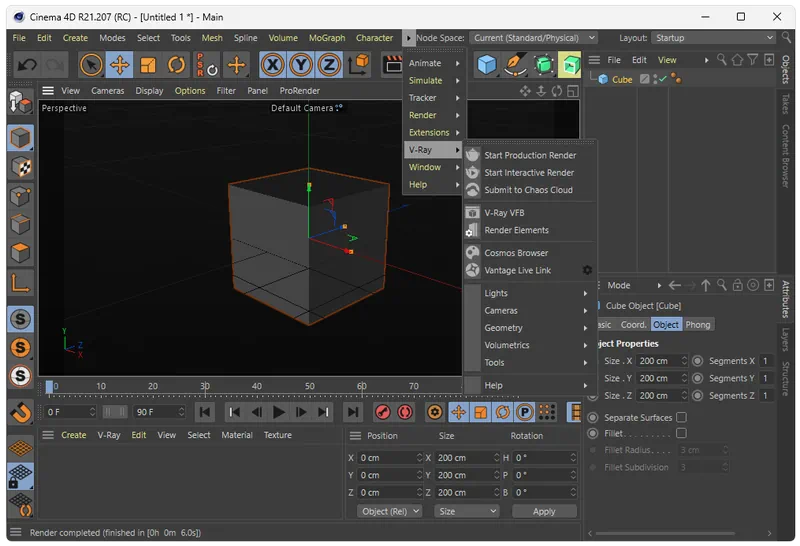Expand the Cameras submenu in V-Ray menu
The image size is (800, 546).
(531, 310)
